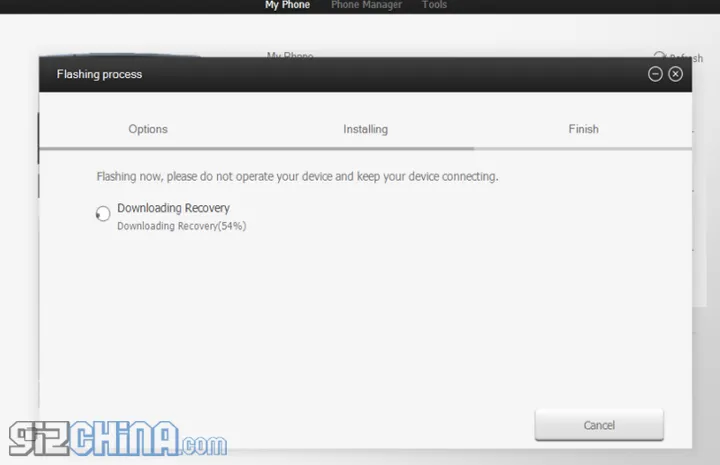This screenshot has height=465, width=720.
Task: Click the 'Flashing now' instruction message
Action: [297, 177]
